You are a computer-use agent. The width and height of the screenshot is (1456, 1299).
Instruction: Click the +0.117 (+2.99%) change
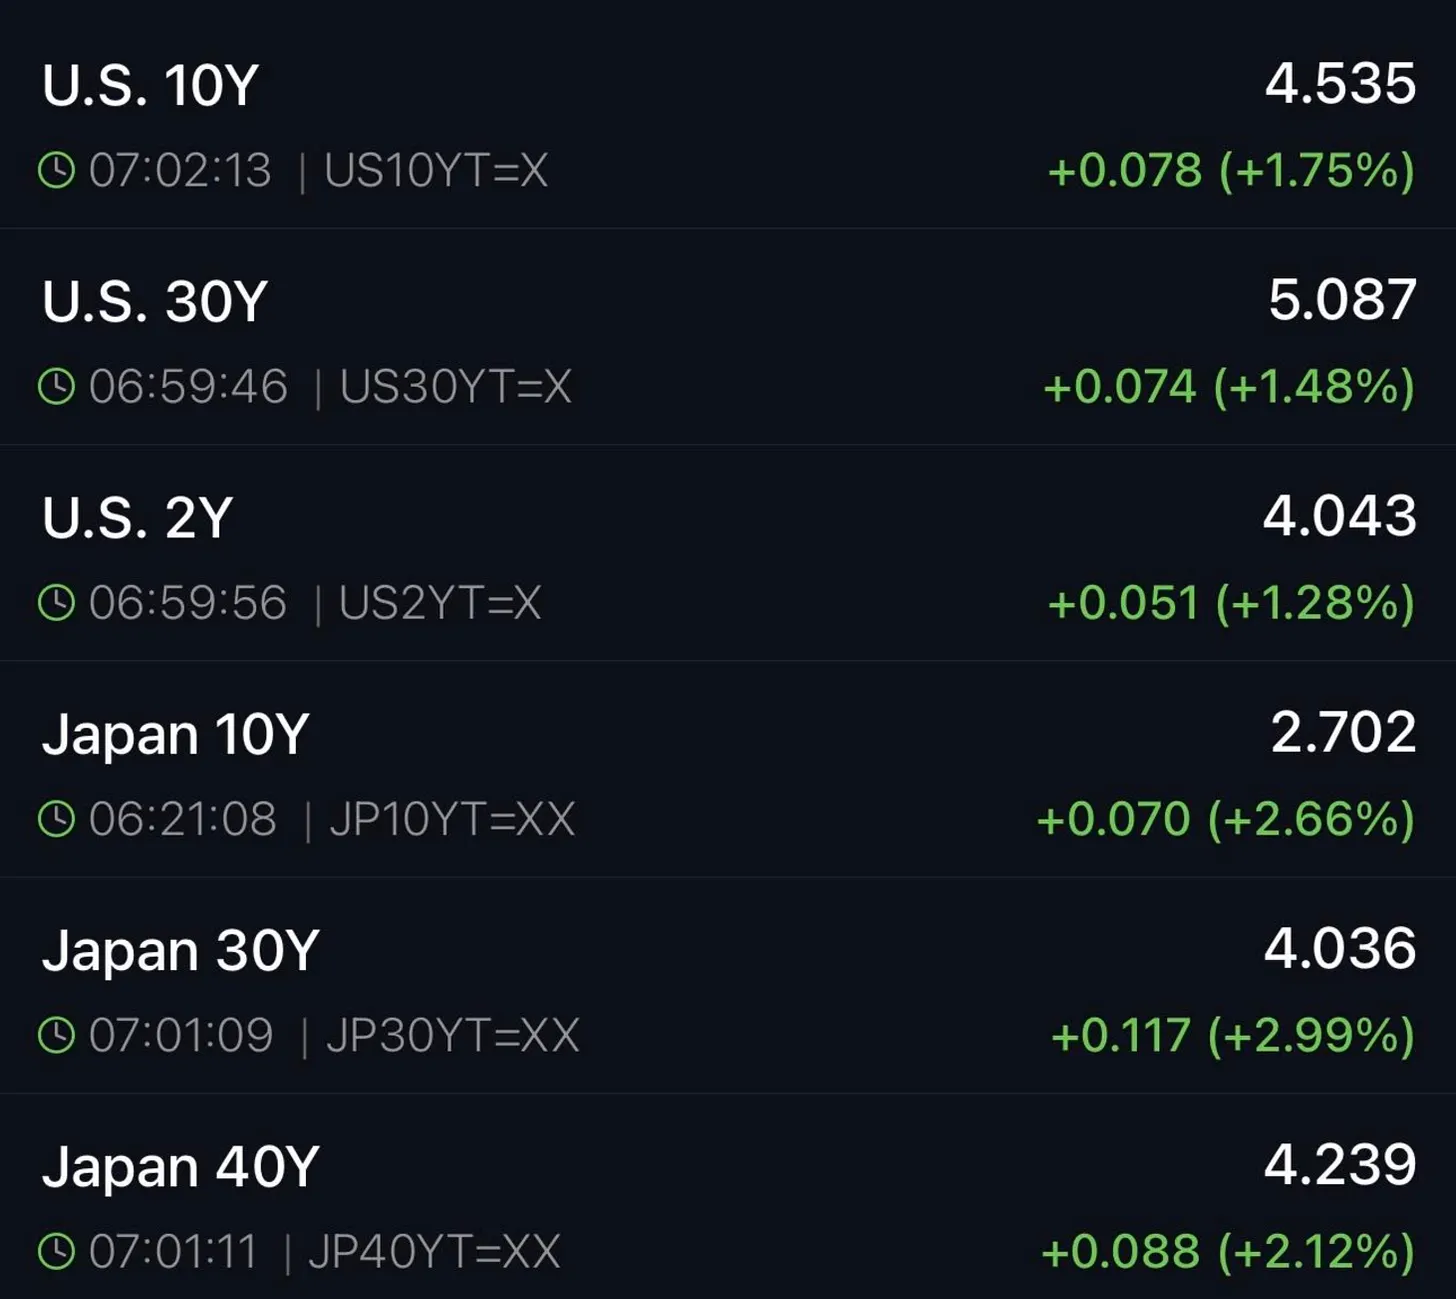pos(1233,1035)
